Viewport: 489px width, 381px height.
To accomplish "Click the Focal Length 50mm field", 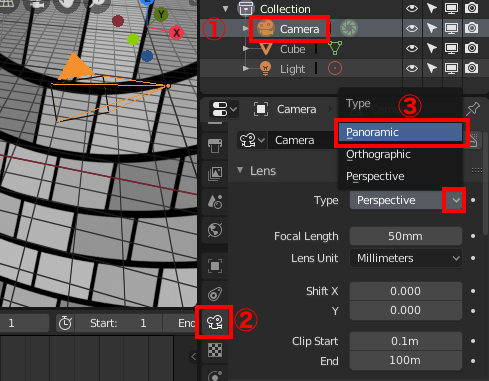I will coord(406,236).
